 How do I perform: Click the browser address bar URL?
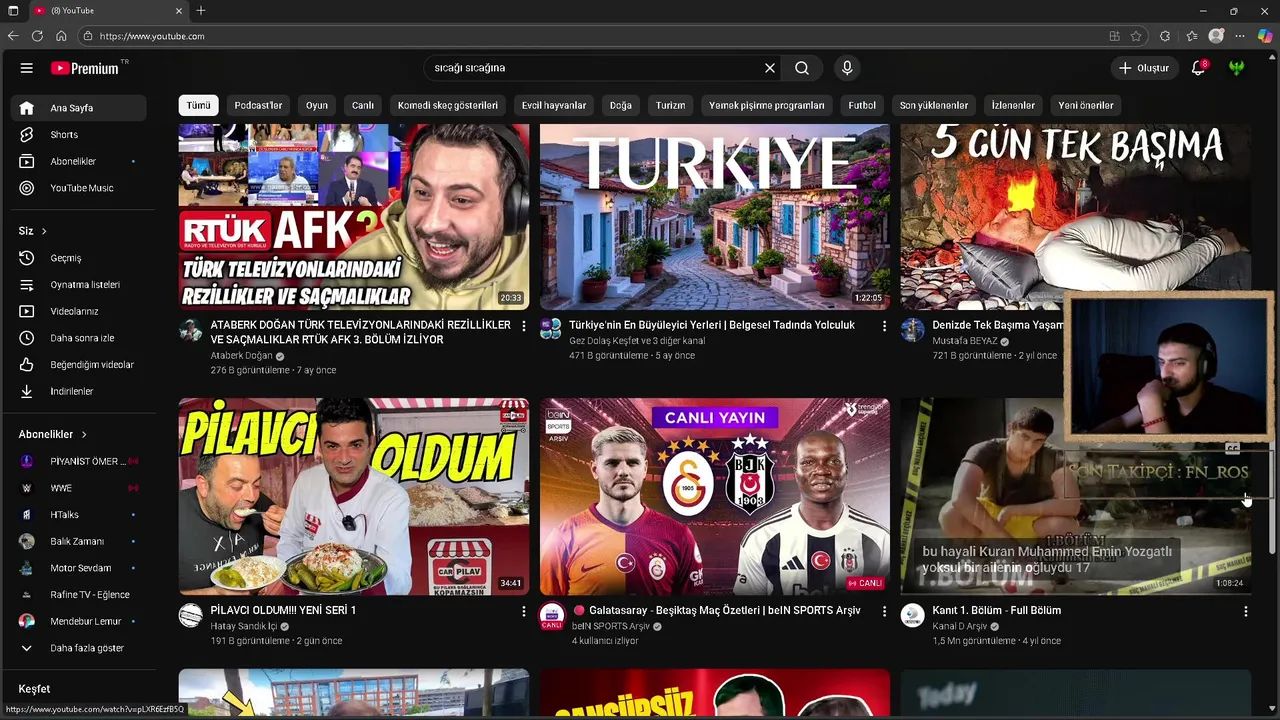152,36
